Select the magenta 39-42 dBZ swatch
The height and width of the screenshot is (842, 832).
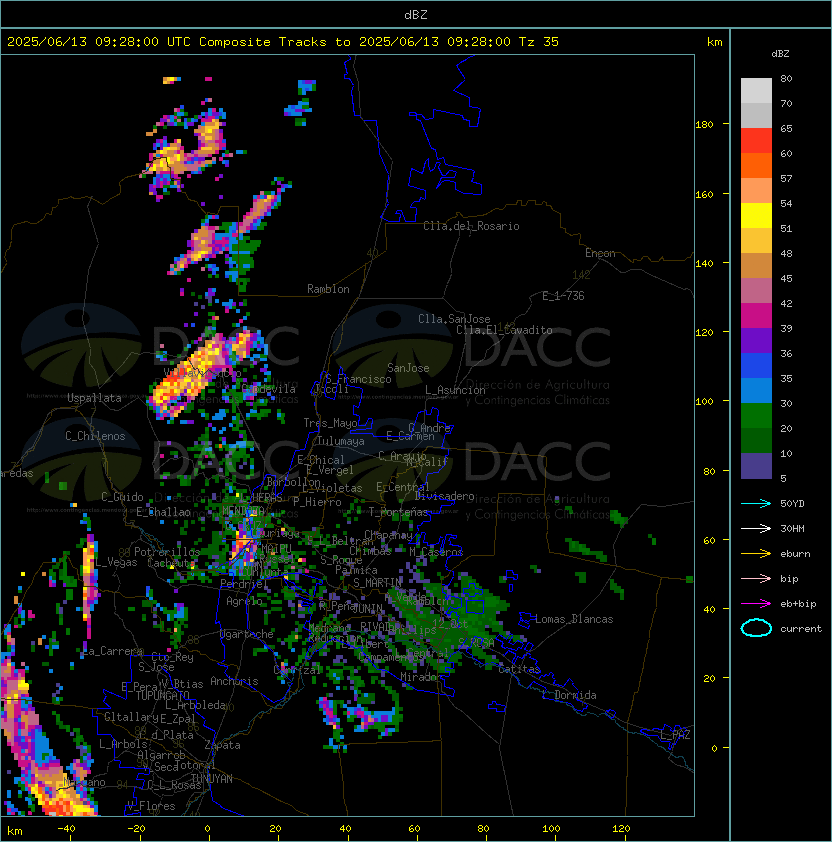click(756, 316)
